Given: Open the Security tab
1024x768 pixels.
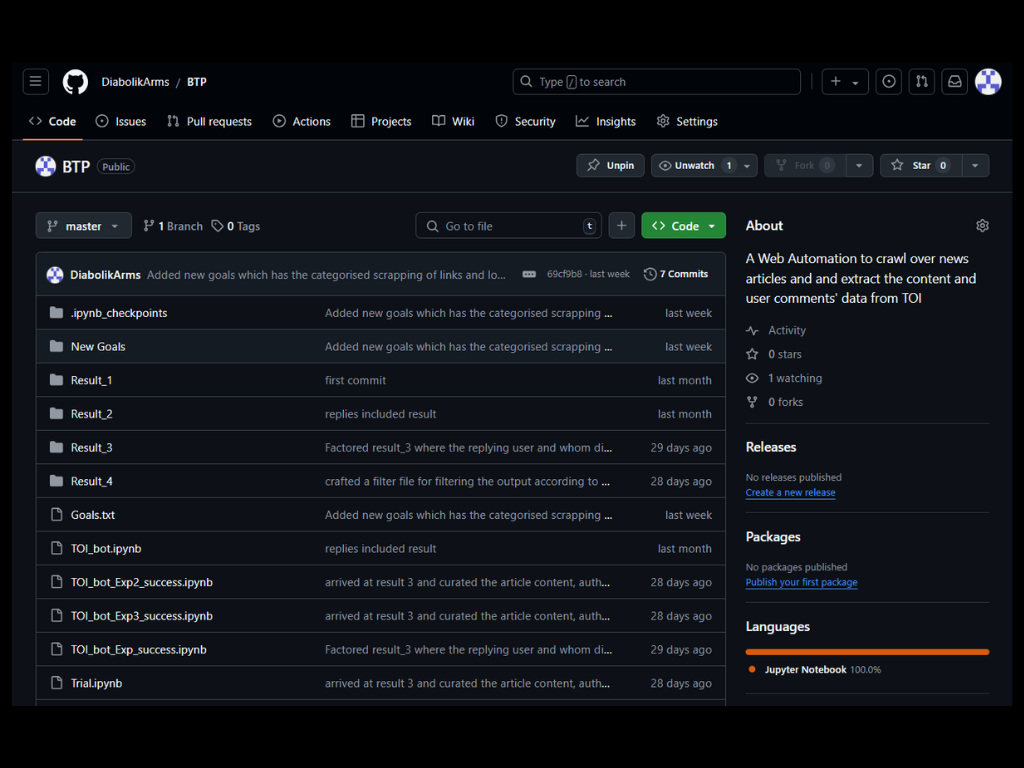Looking at the screenshot, I should coord(525,121).
